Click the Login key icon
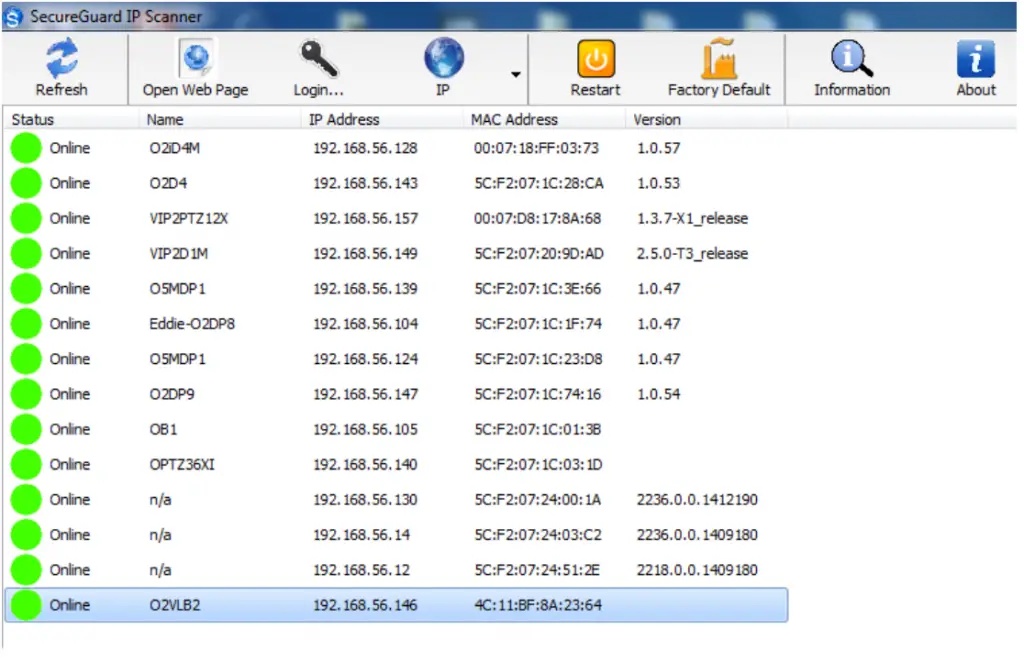The image size is (1024, 662). point(318,58)
